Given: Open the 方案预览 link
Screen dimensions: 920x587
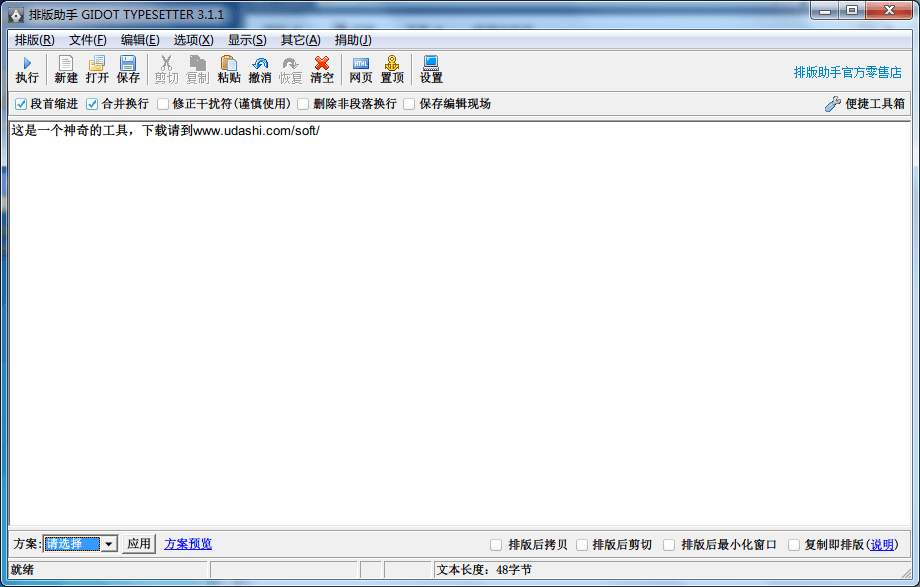Looking at the screenshot, I should click(x=188, y=544).
